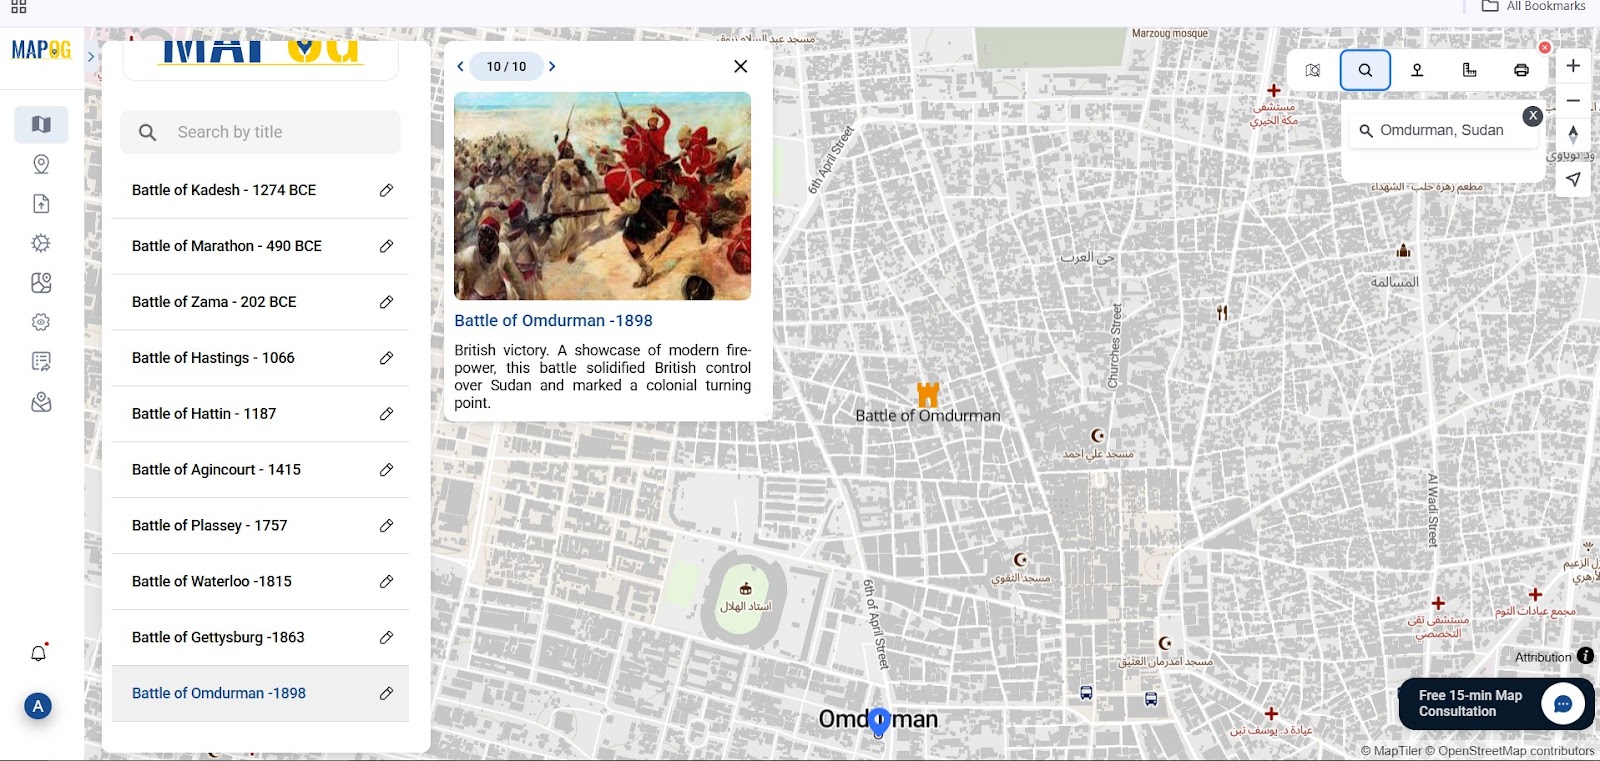Click the orange castle map marker

[x=928, y=393]
